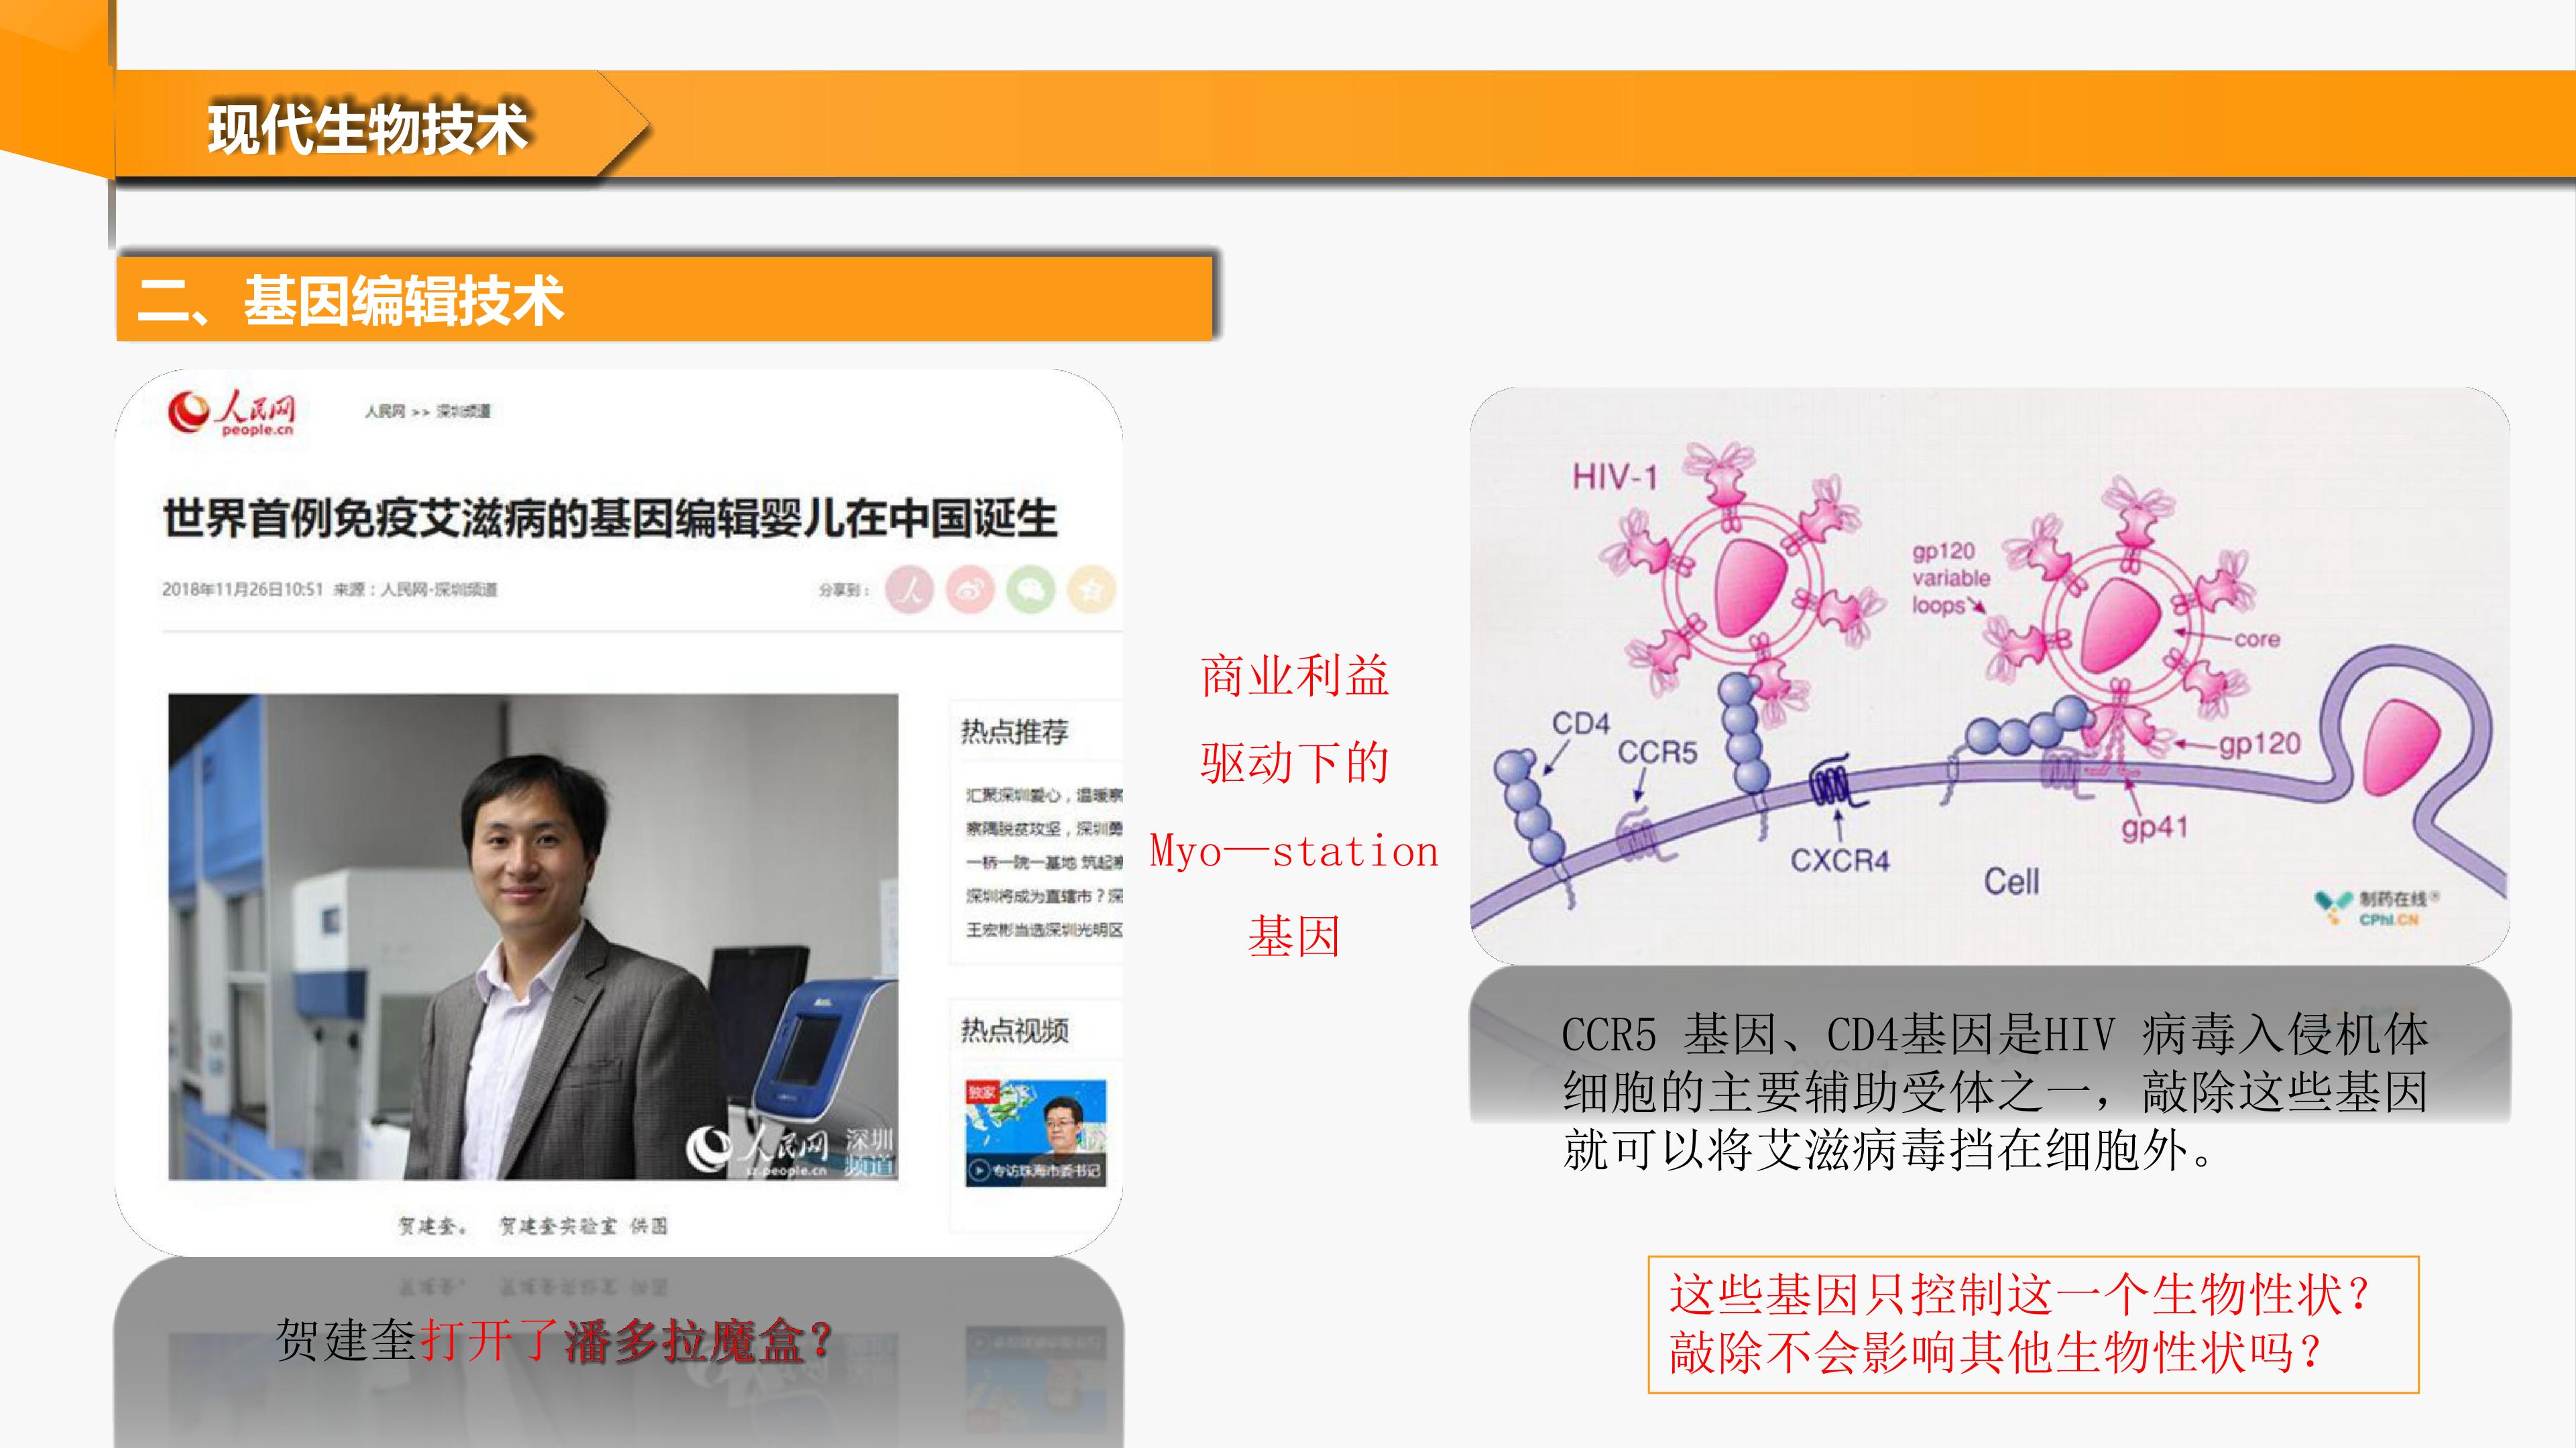Play the 热点视频 video thumbnail

point(1035,1132)
